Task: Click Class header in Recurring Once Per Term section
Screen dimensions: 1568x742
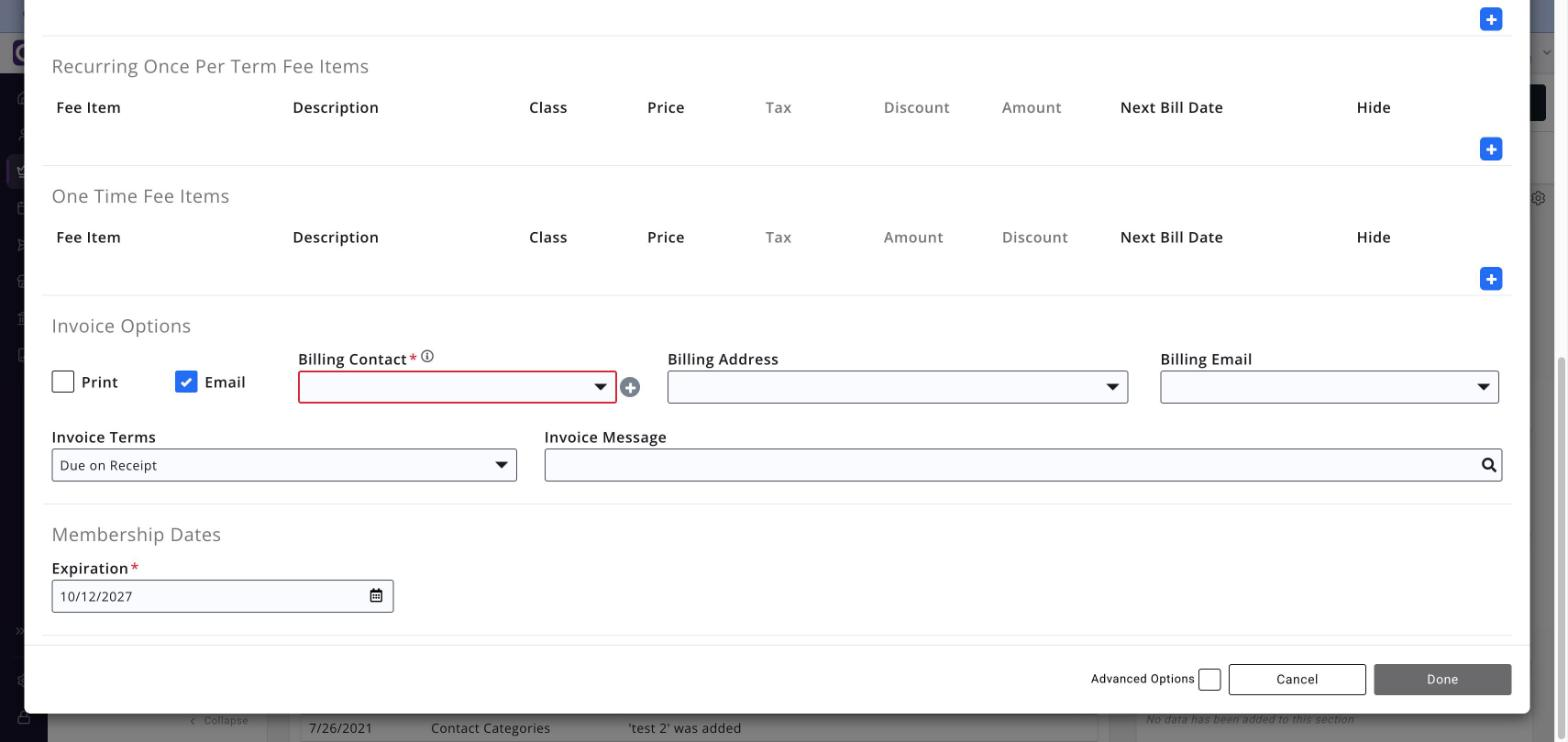Action: pyautogui.click(x=548, y=107)
